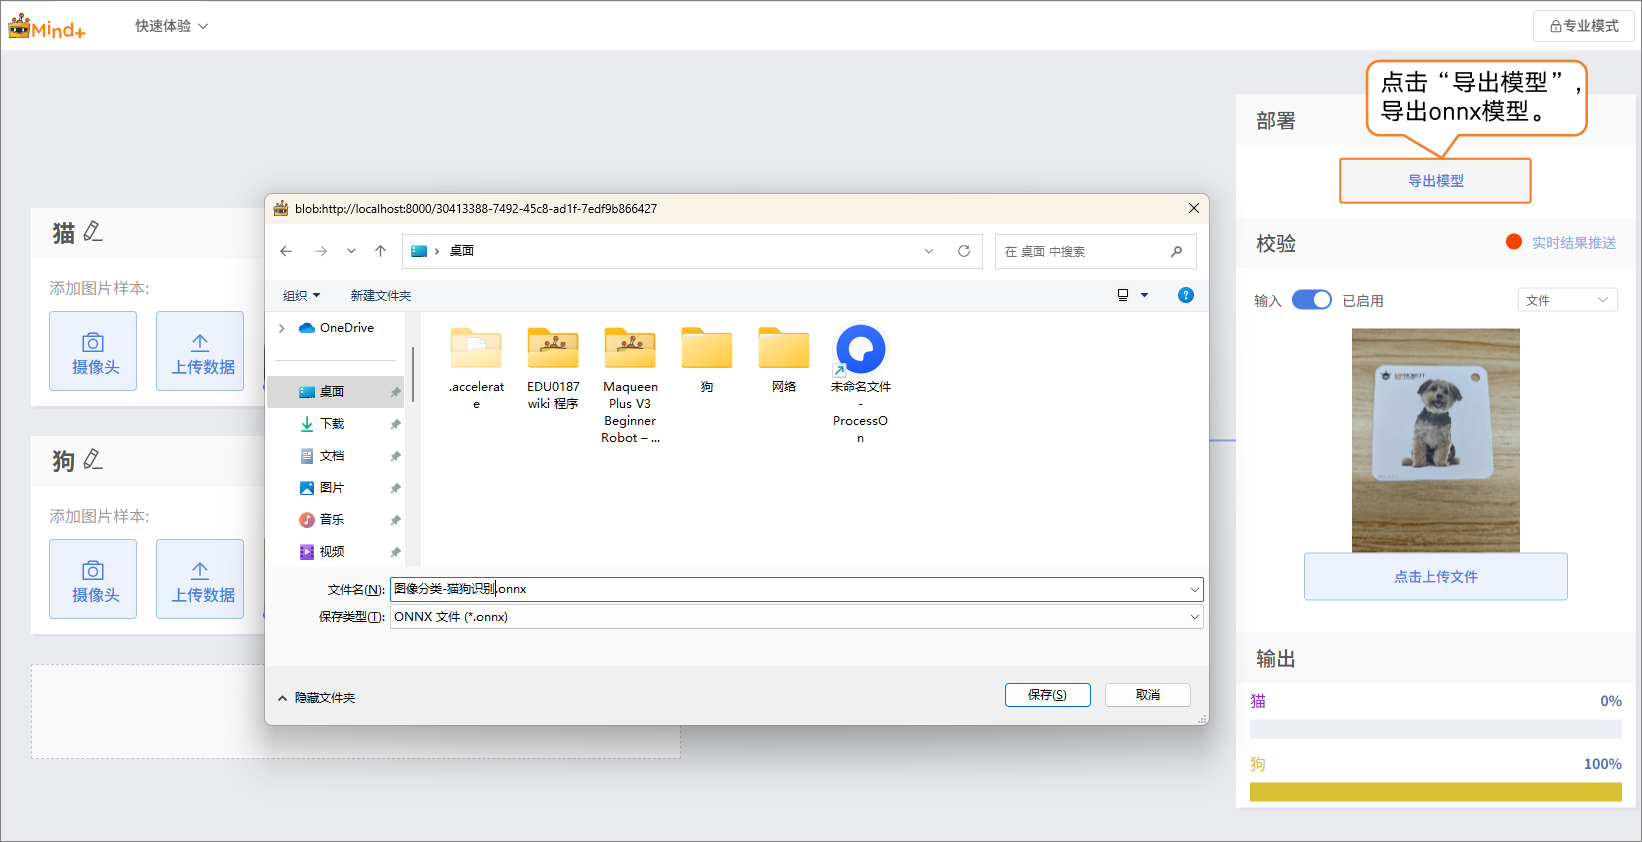Open the 未命名文件 ProcessOn shortcut
1642x842 pixels.
860,350
